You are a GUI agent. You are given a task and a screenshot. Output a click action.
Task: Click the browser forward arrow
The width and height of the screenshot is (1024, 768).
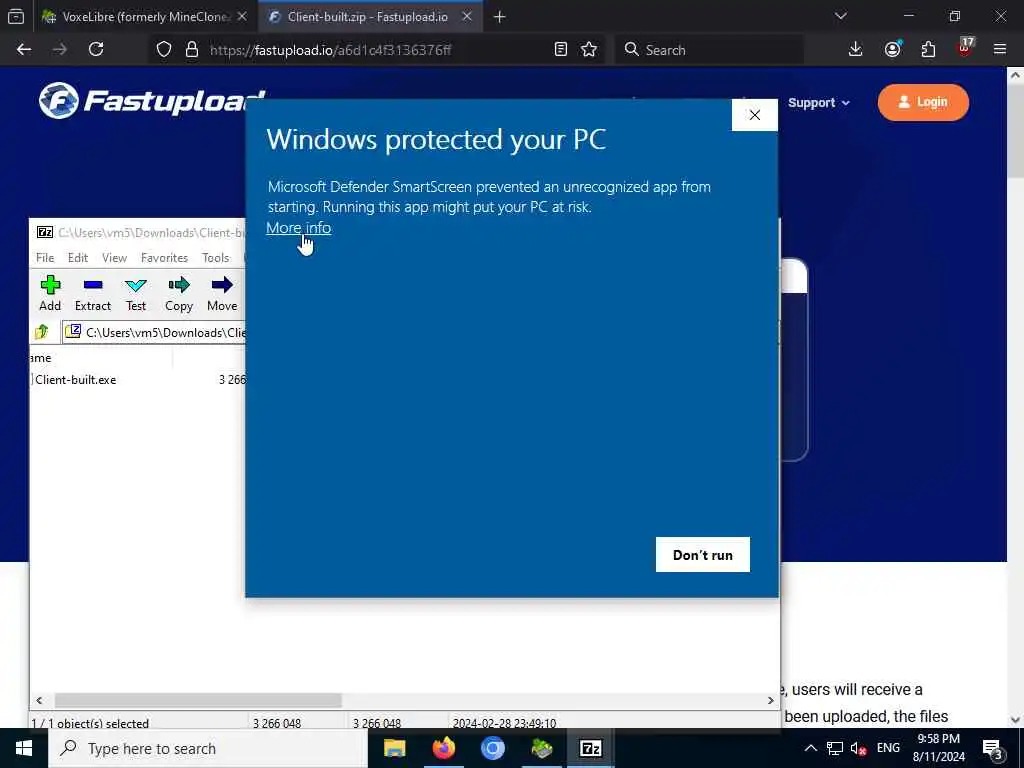pos(60,50)
